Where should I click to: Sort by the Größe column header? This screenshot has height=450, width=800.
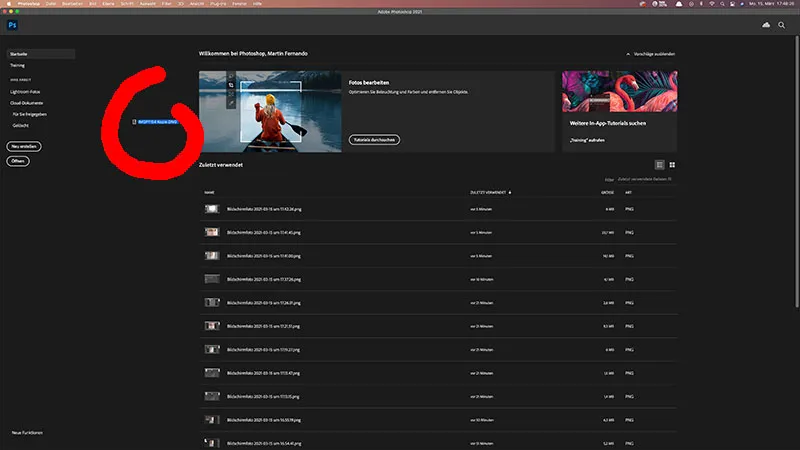(x=607, y=193)
